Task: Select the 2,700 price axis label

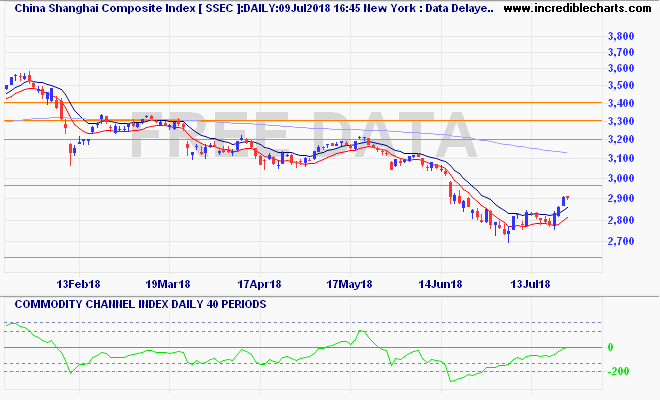Action: click(621, 242)
